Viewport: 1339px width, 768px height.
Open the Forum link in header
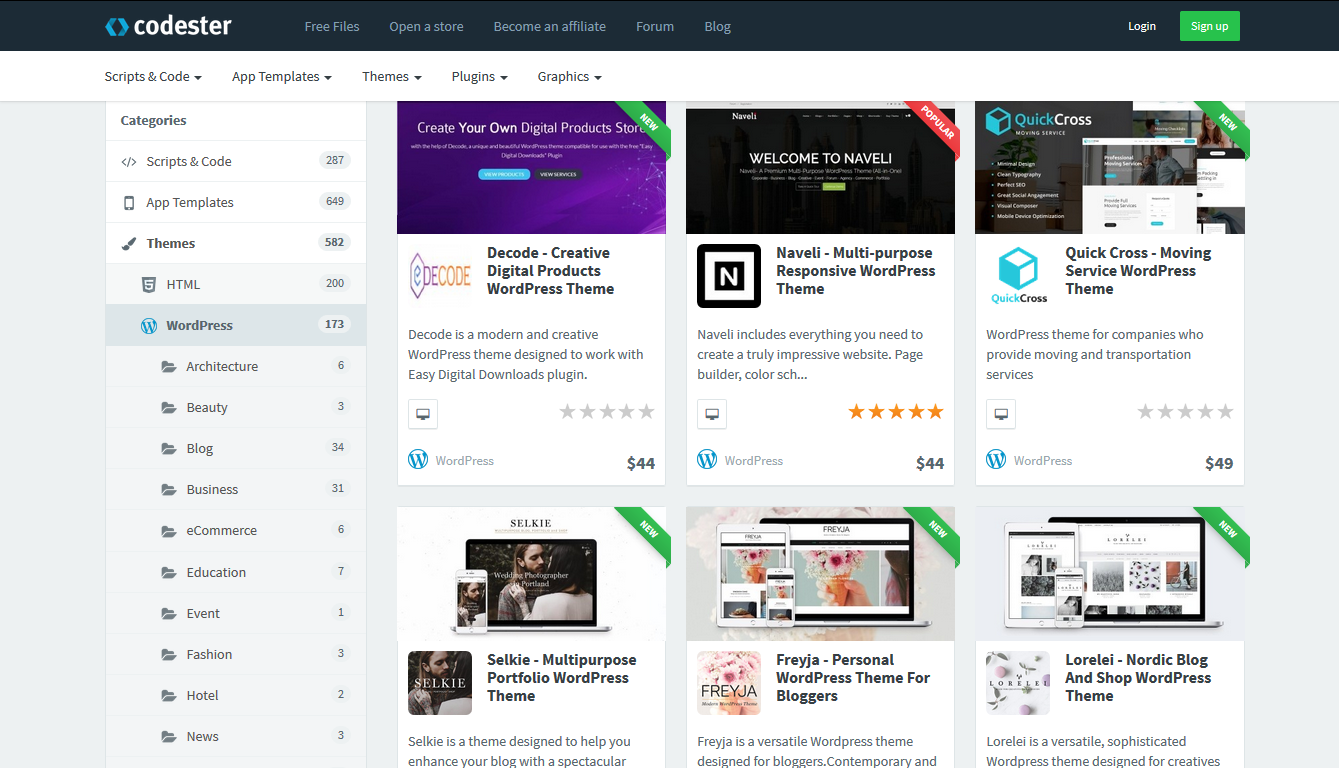[655, 26]
